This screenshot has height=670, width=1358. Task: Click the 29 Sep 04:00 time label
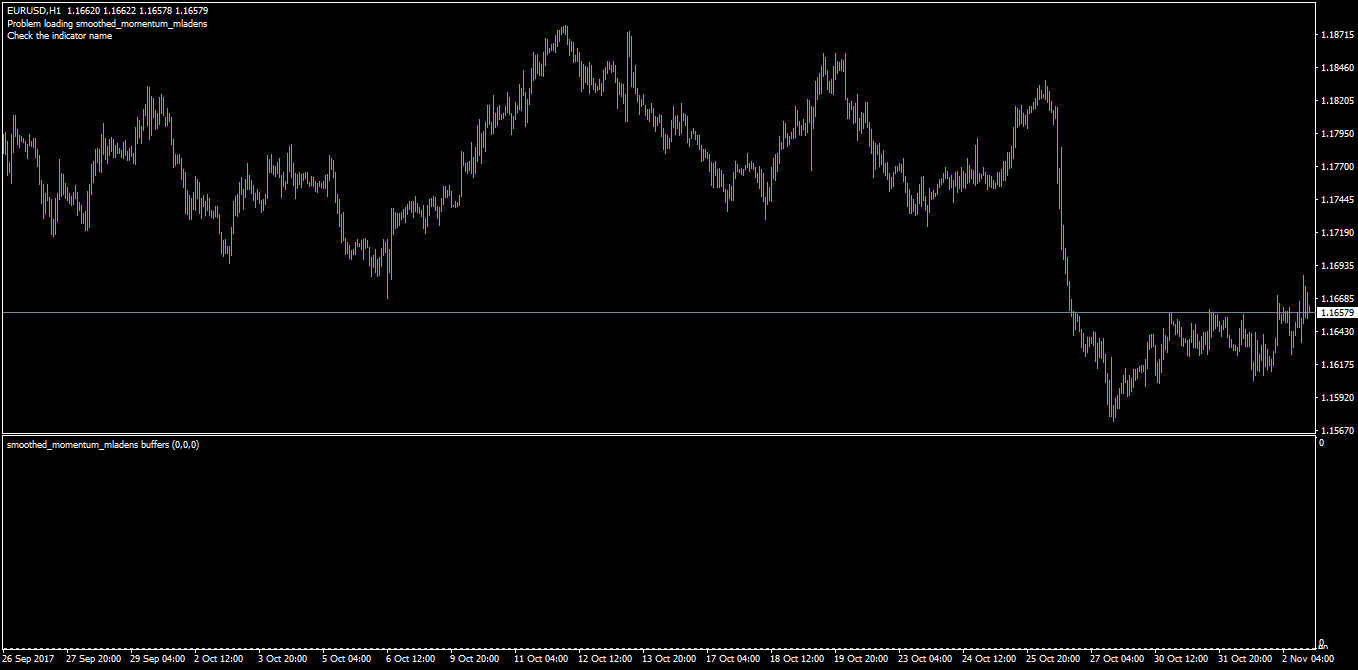tap(158, 659)
